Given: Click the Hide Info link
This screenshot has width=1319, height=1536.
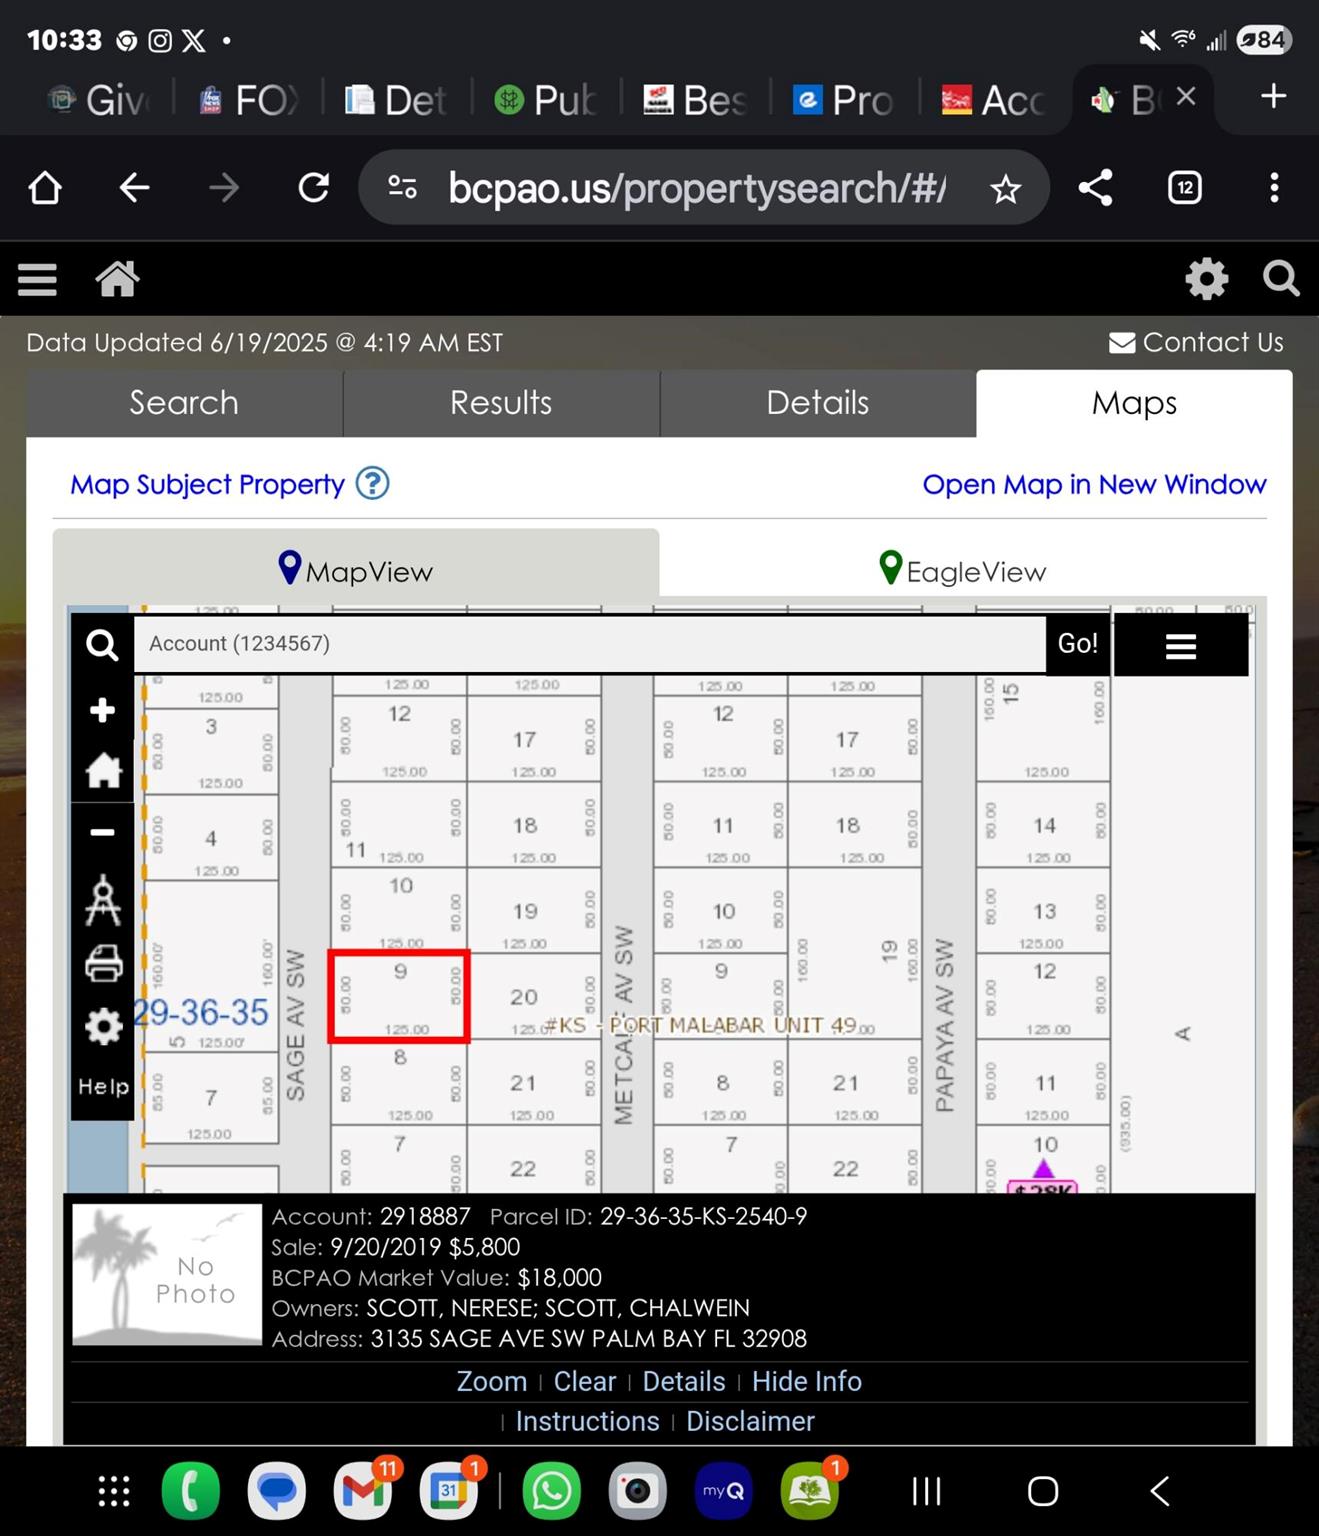Looking at the screenshot, I should pyautogui.click(x=806, y=1381).
